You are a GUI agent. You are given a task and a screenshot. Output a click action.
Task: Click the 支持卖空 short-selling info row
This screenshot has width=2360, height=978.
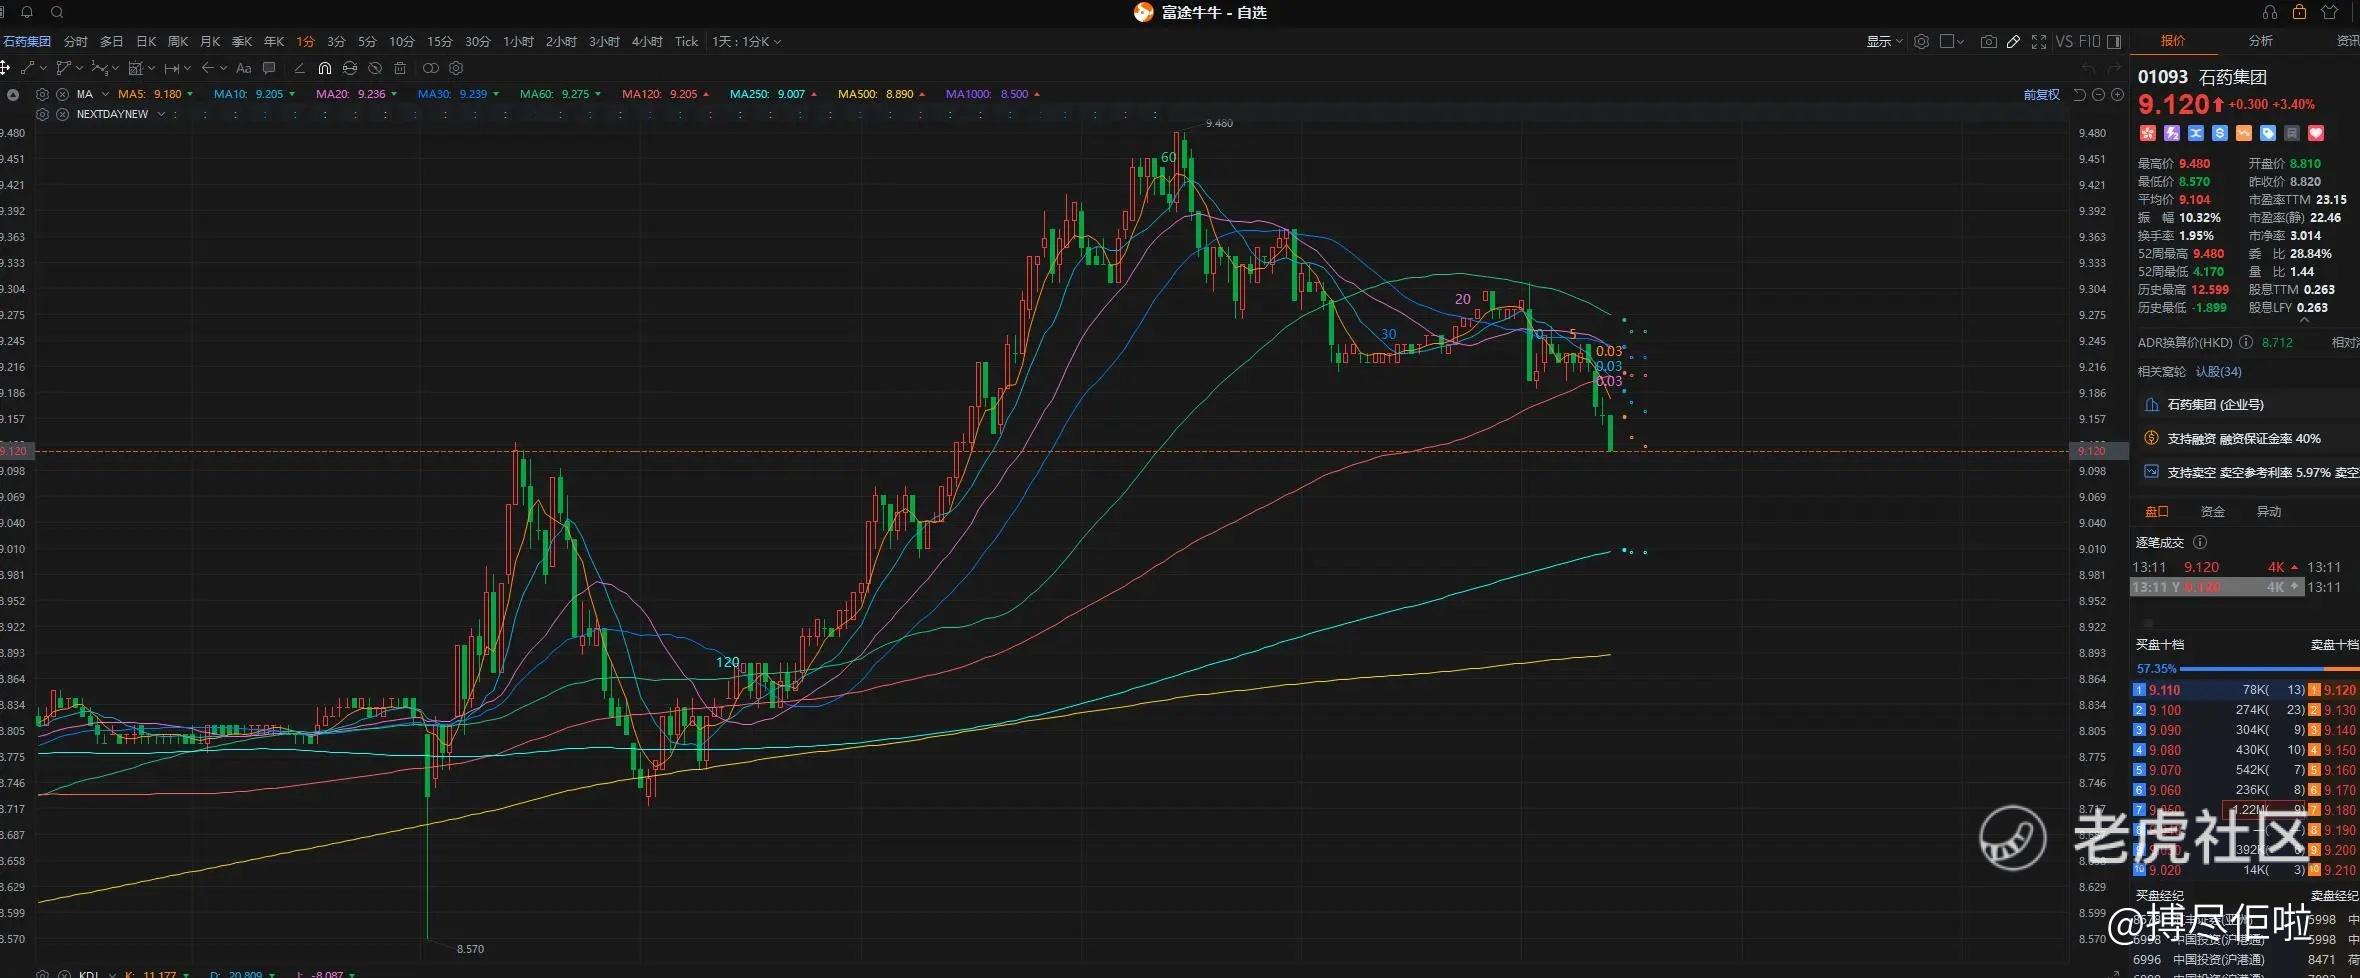pos(2250,472)
